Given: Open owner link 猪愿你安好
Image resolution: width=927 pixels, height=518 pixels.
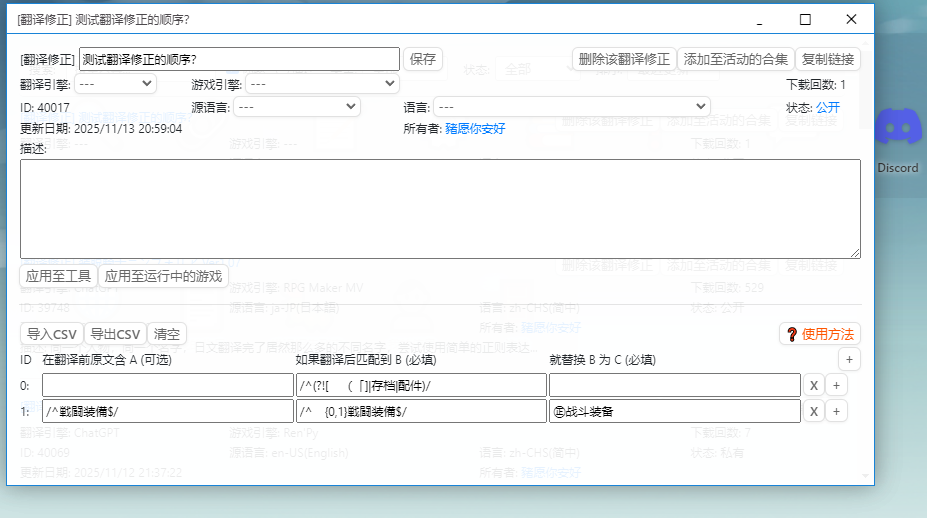Looking at the screenshot, I should point(475,128).
